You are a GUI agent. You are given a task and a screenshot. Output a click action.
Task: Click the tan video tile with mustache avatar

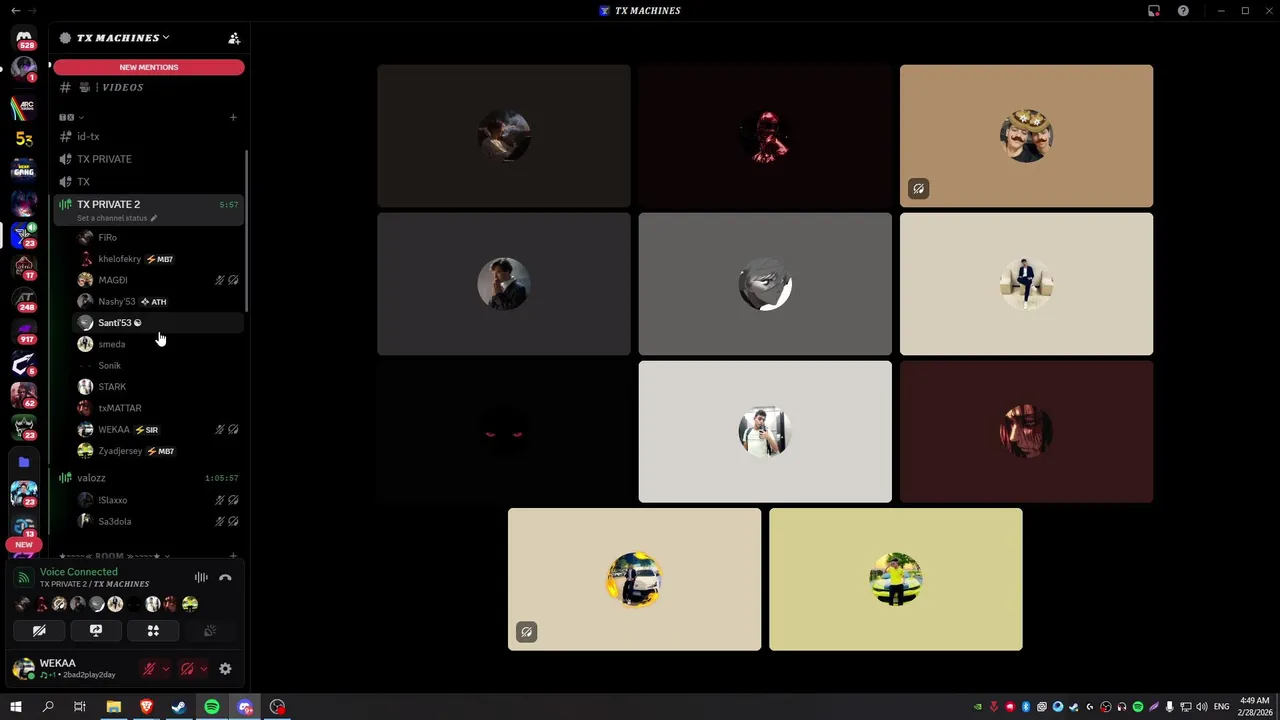(1026, 136)
